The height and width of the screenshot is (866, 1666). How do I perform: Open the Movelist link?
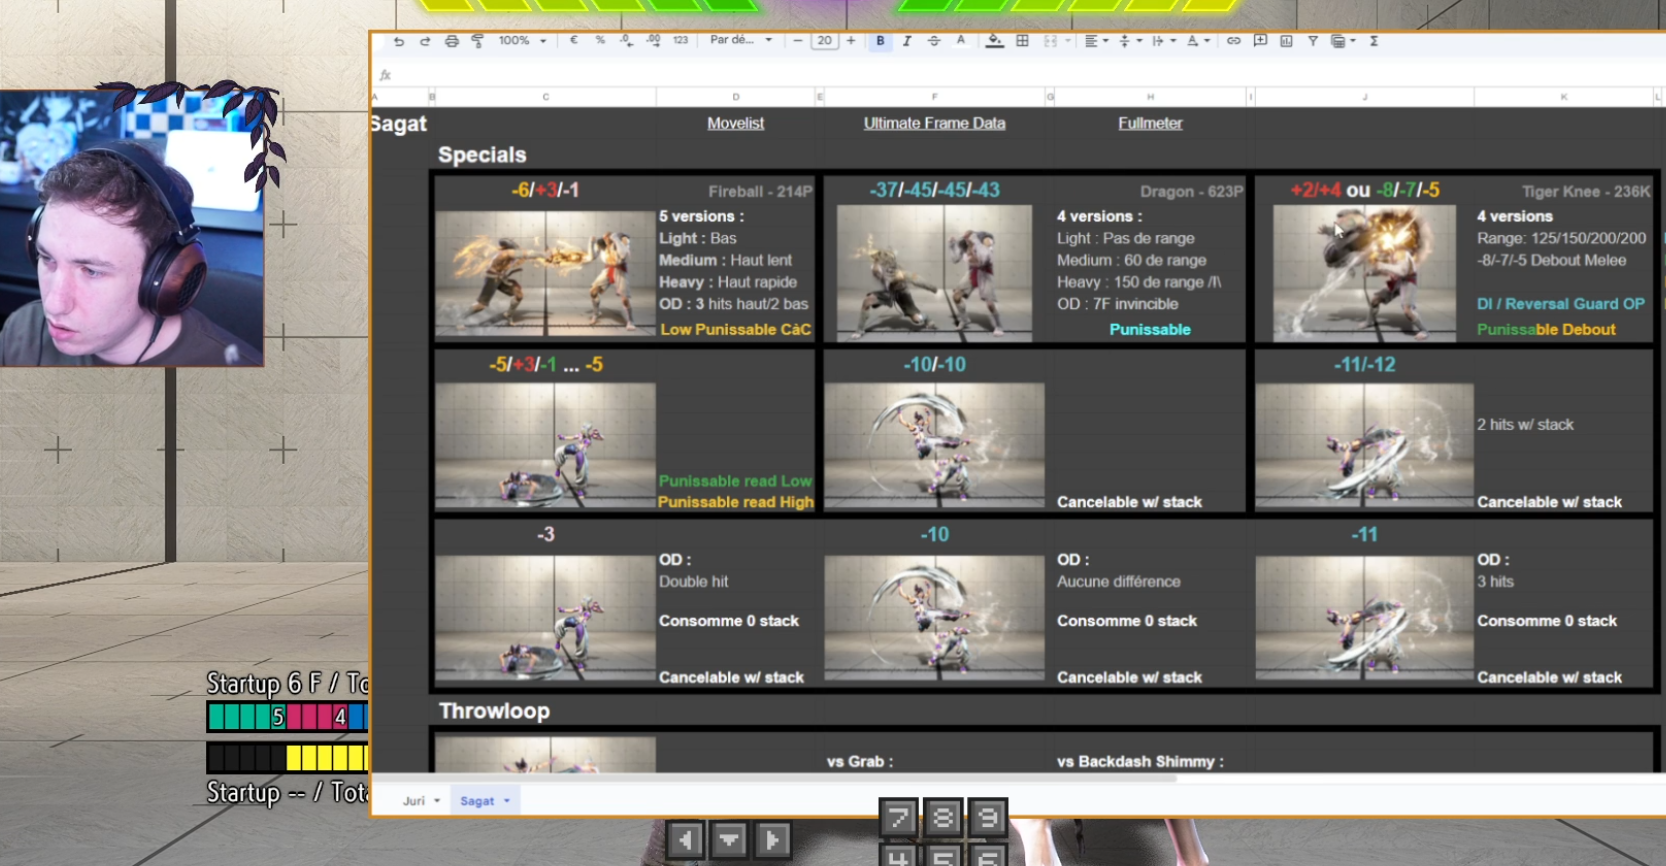[735, 123]
